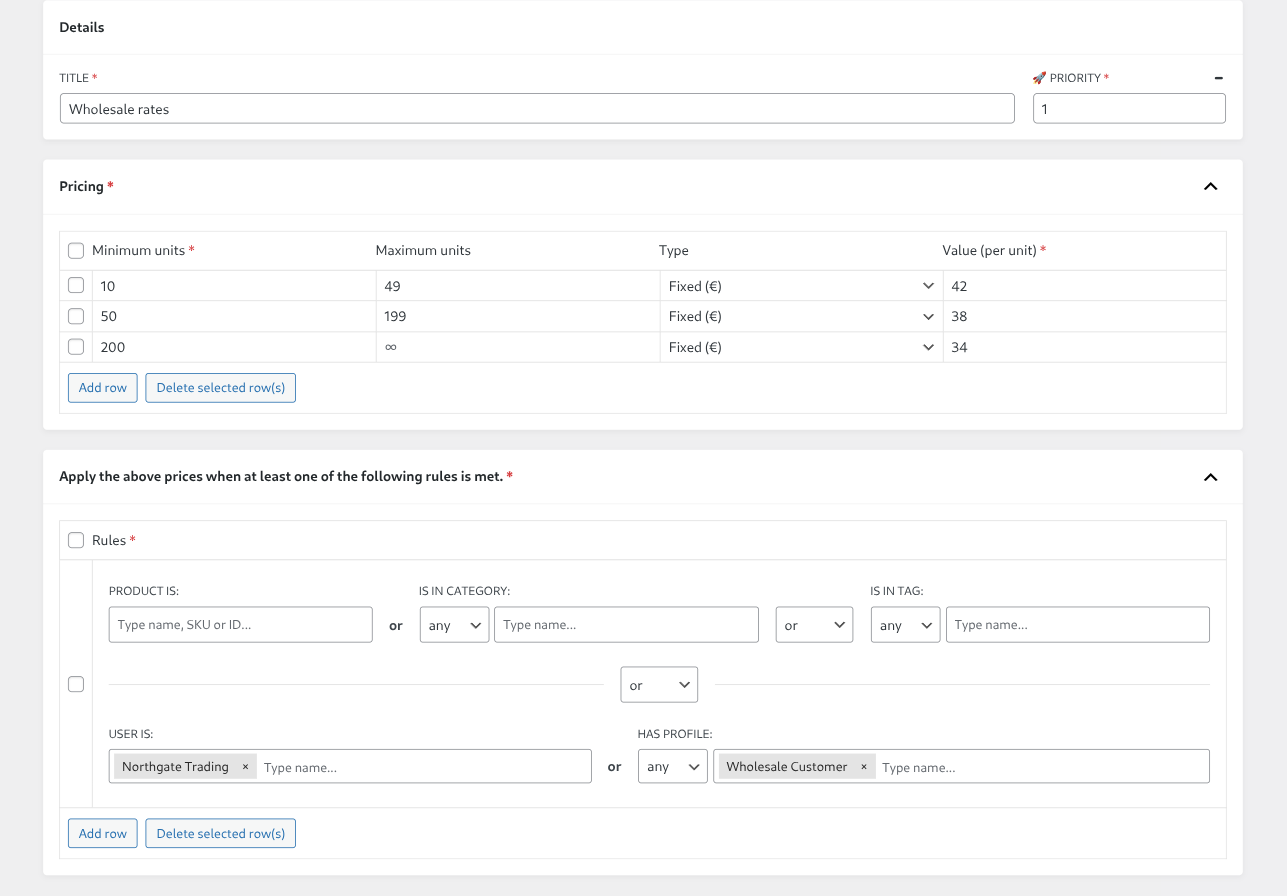Click the PRODUCT IS search field

pyautogui.click(x=241, y=625)
